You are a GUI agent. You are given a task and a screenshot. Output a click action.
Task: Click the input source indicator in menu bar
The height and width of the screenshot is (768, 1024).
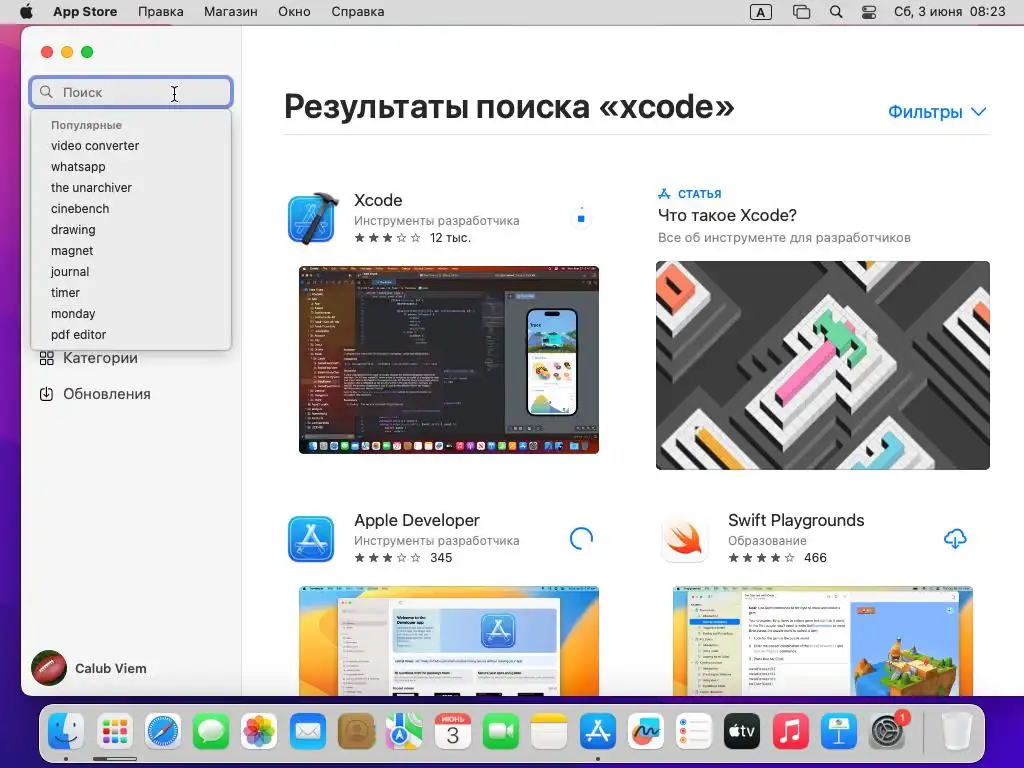click(761, 12)
